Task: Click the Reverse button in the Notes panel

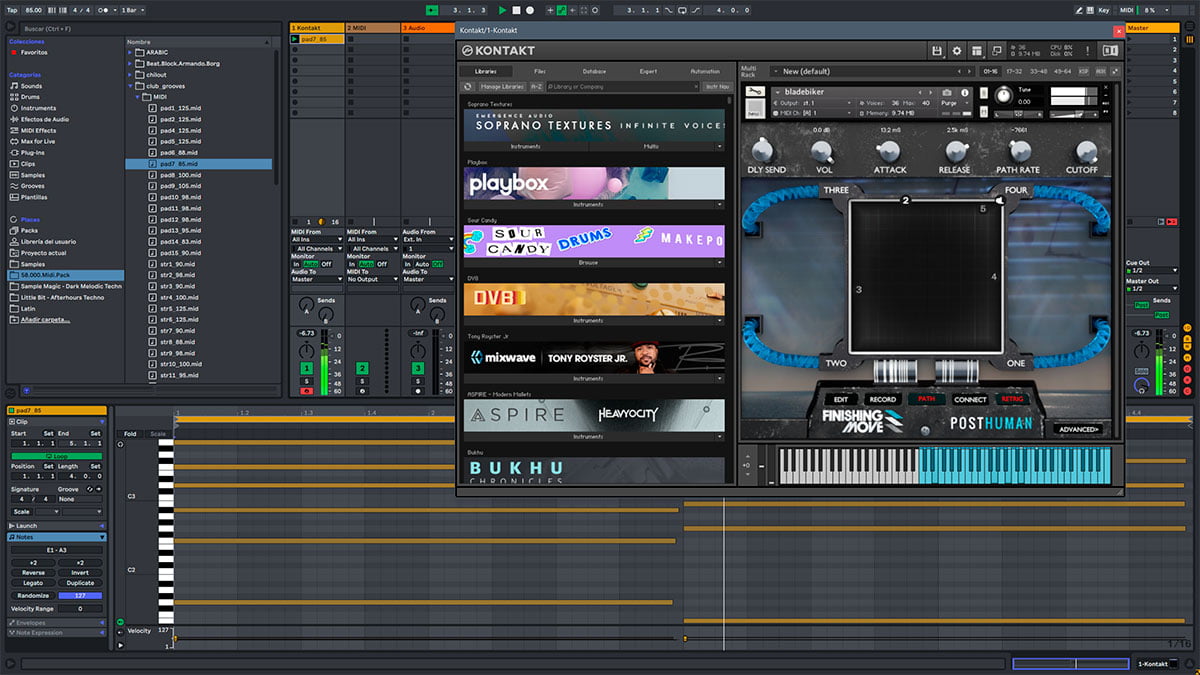Action: click(x=33, y=573)
